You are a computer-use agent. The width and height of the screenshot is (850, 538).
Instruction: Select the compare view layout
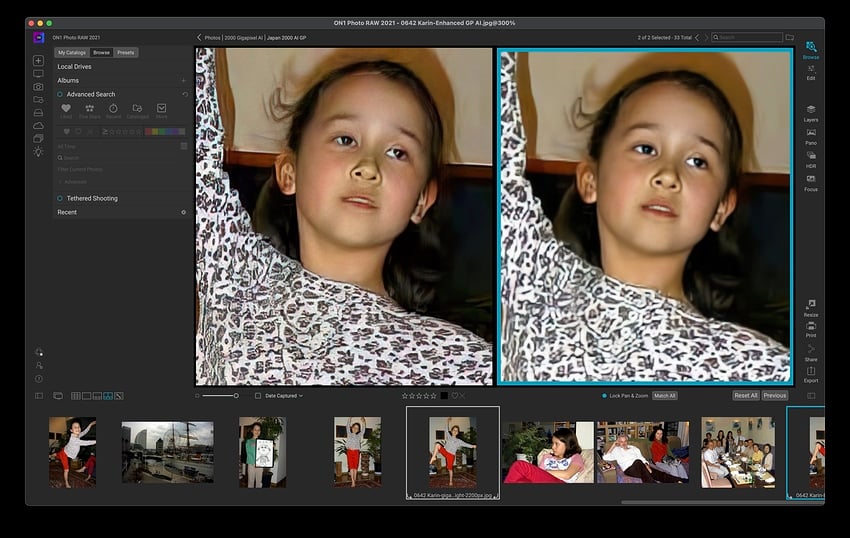coord(108,396)
